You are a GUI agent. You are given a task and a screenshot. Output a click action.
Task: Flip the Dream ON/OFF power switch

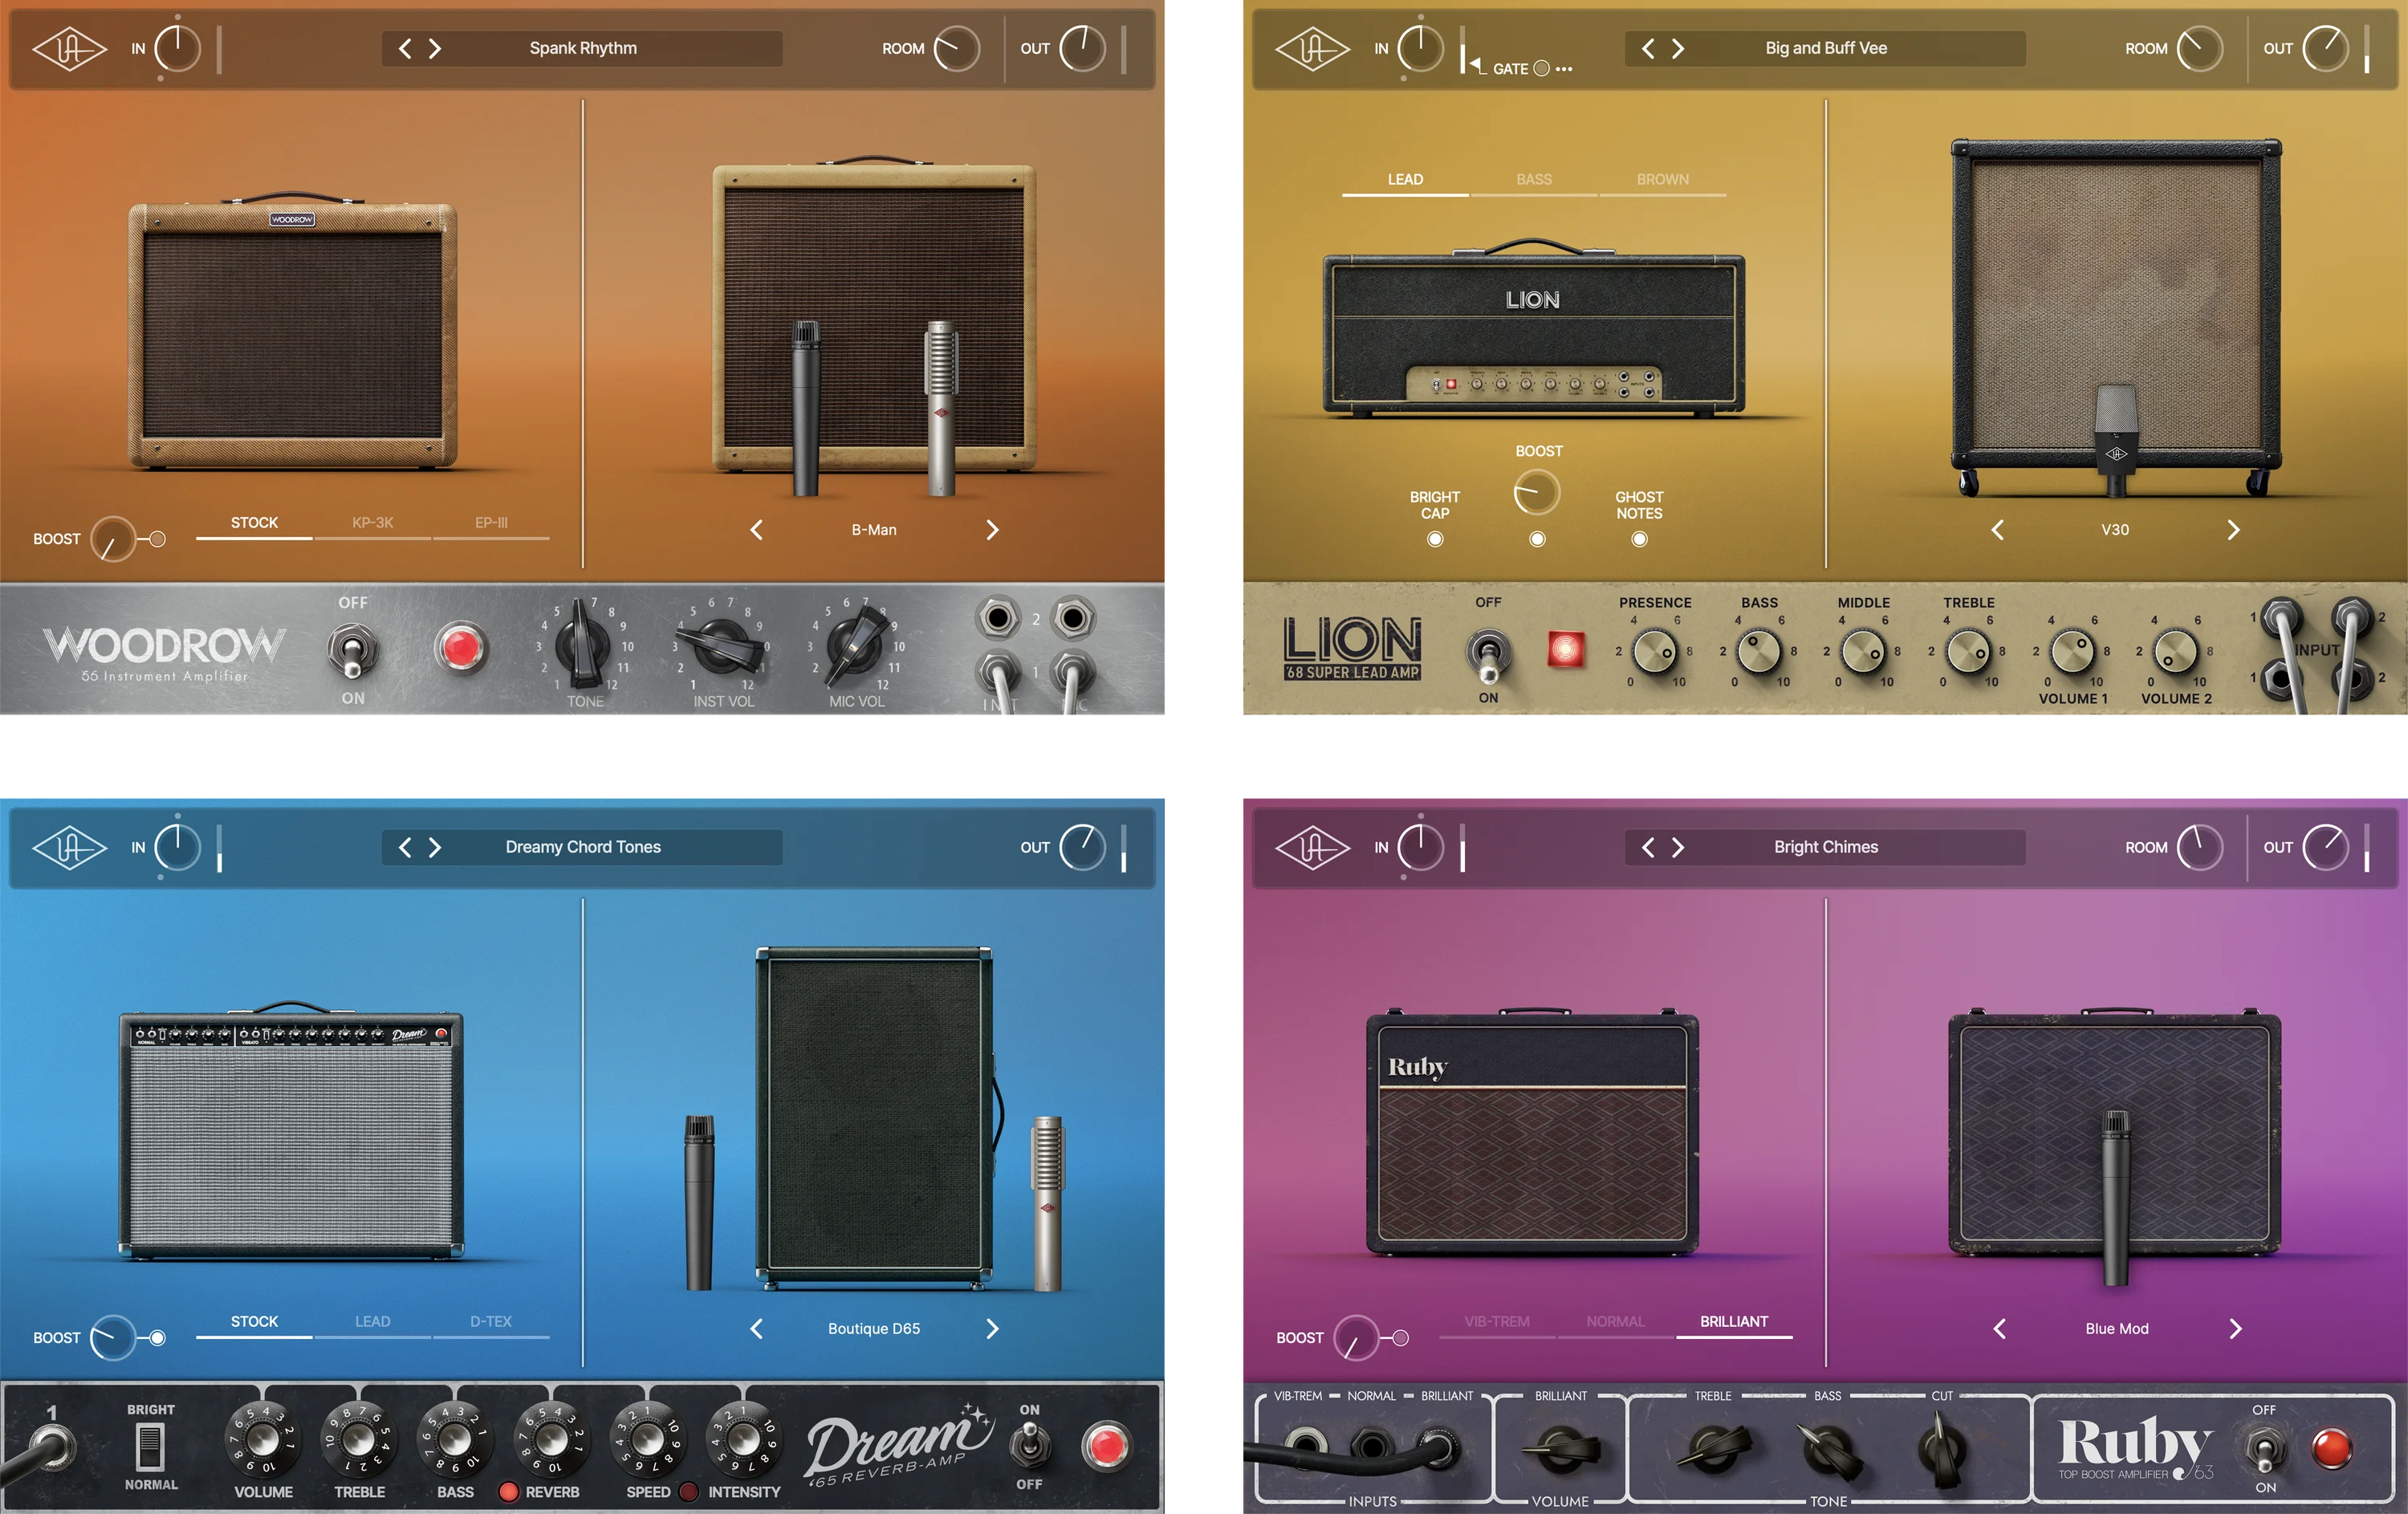pyautogui.click(x=1029, y=1446)
